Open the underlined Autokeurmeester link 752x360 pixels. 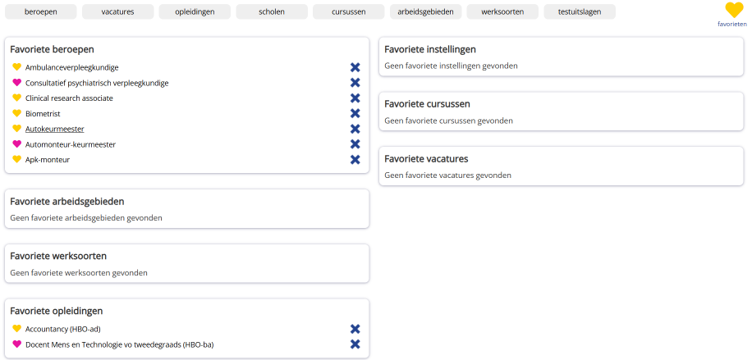(55, 129)
